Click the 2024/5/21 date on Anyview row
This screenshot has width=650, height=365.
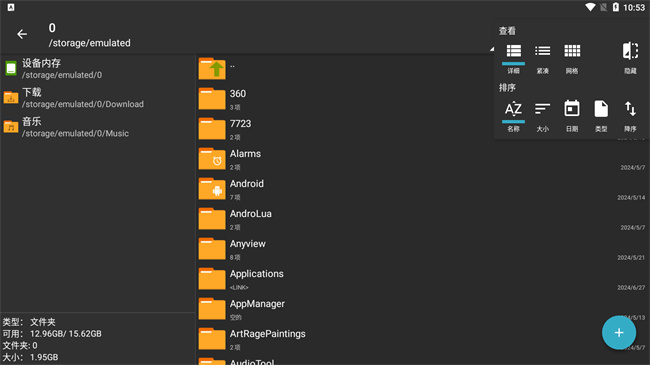(631, 258)
